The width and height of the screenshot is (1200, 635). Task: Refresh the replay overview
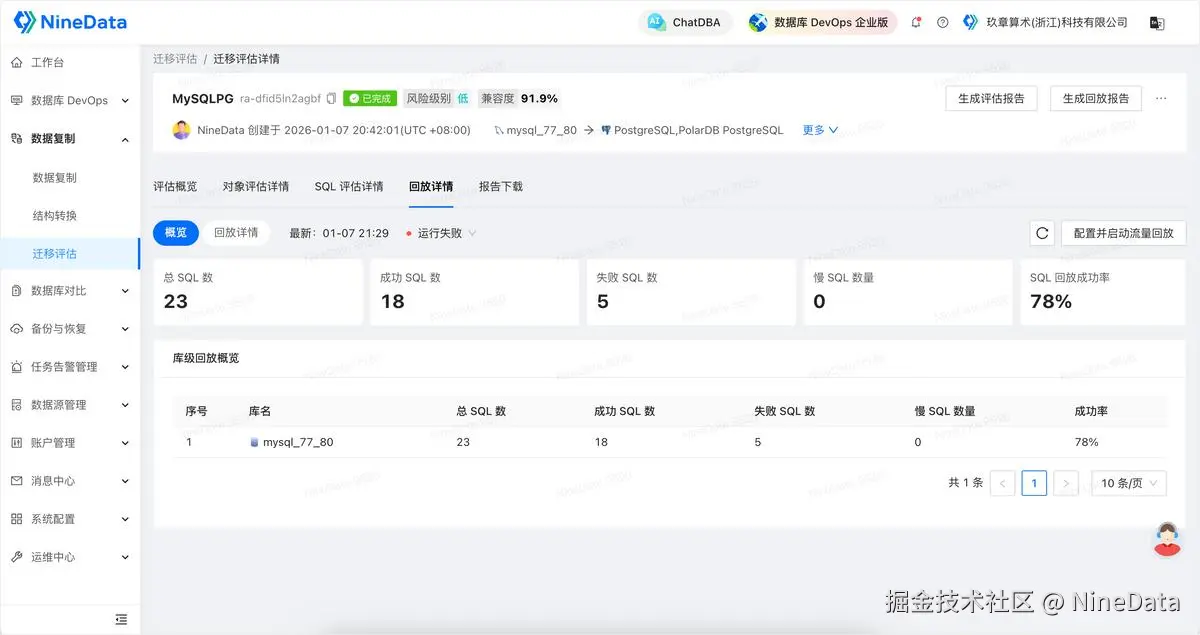(x=1042, y=233)
